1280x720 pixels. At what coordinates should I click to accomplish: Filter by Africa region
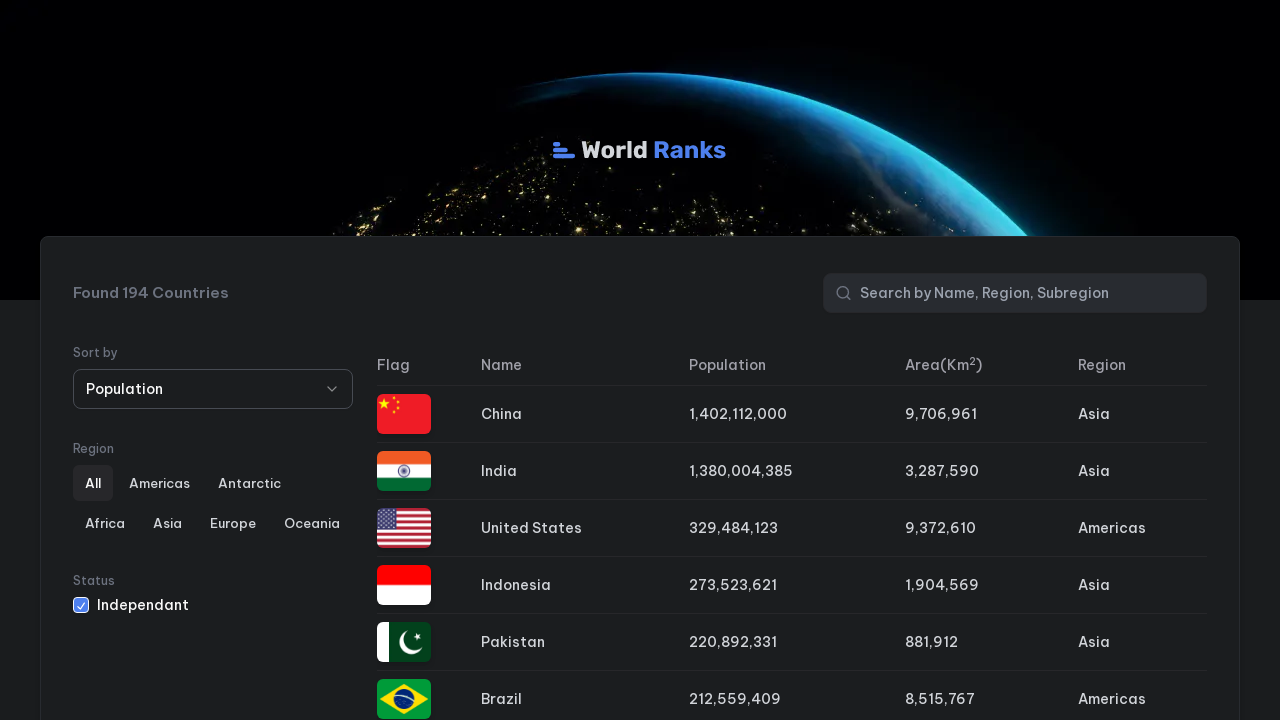[x=105, y=523]
